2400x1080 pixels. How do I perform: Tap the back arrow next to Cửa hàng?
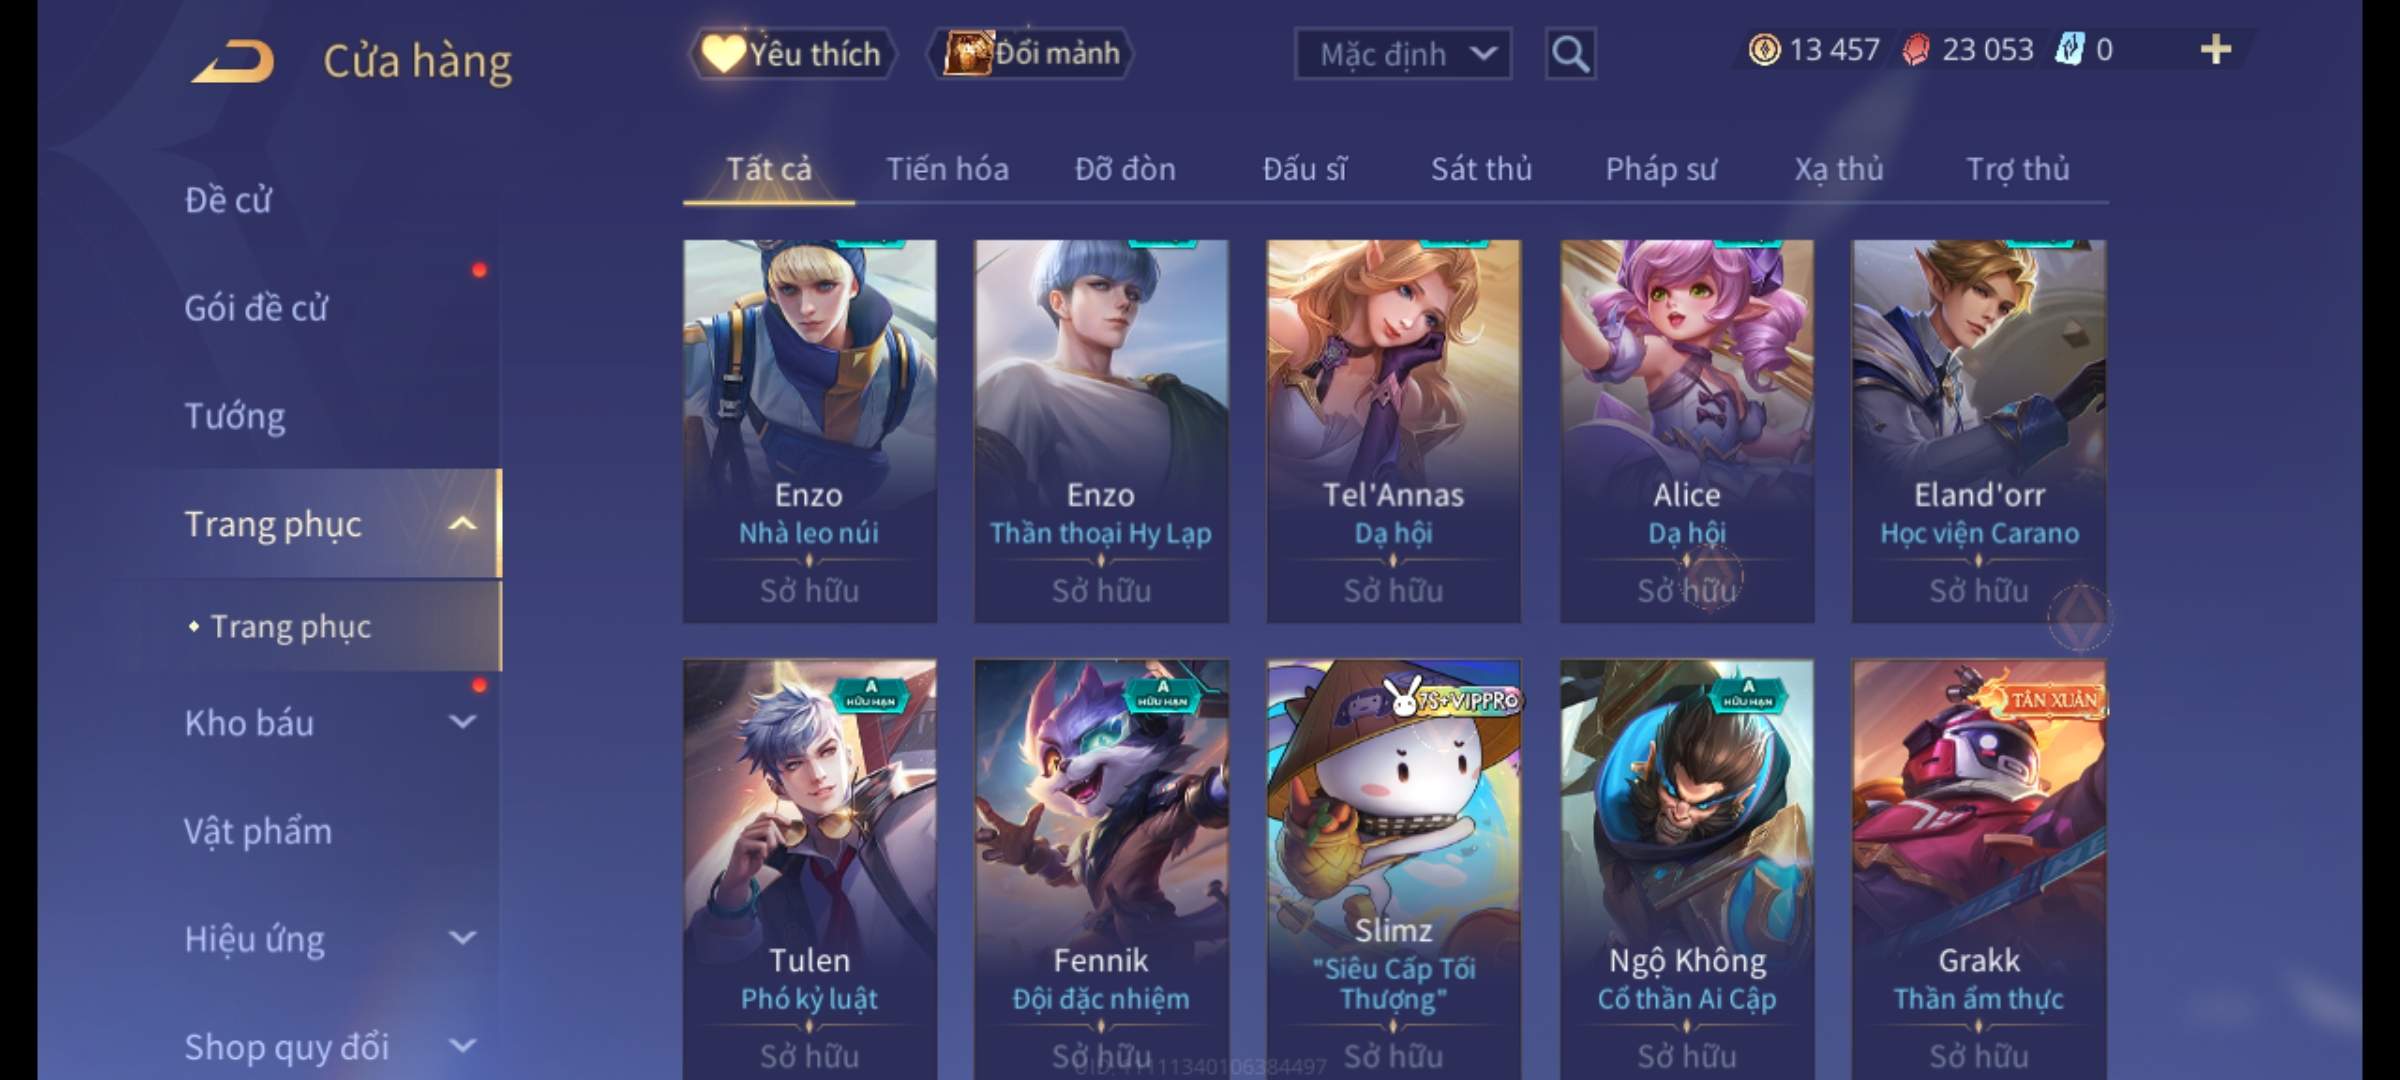(x=234, y=61)
